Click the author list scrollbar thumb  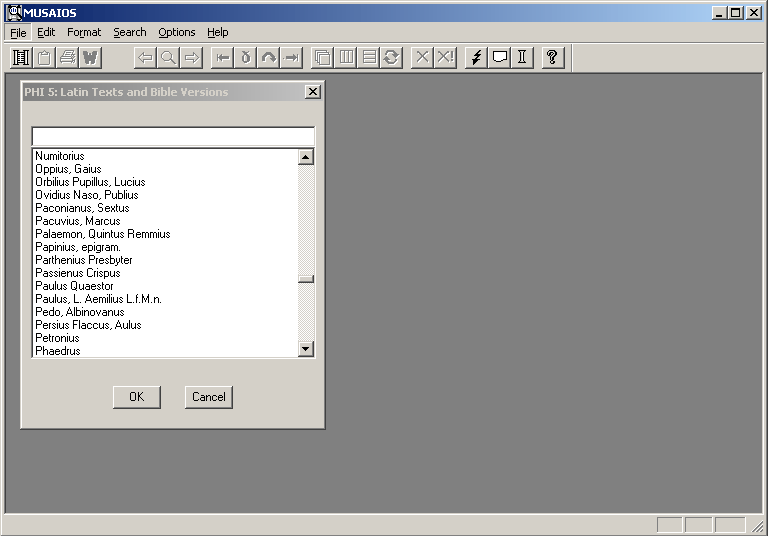[x=306, y=279]
